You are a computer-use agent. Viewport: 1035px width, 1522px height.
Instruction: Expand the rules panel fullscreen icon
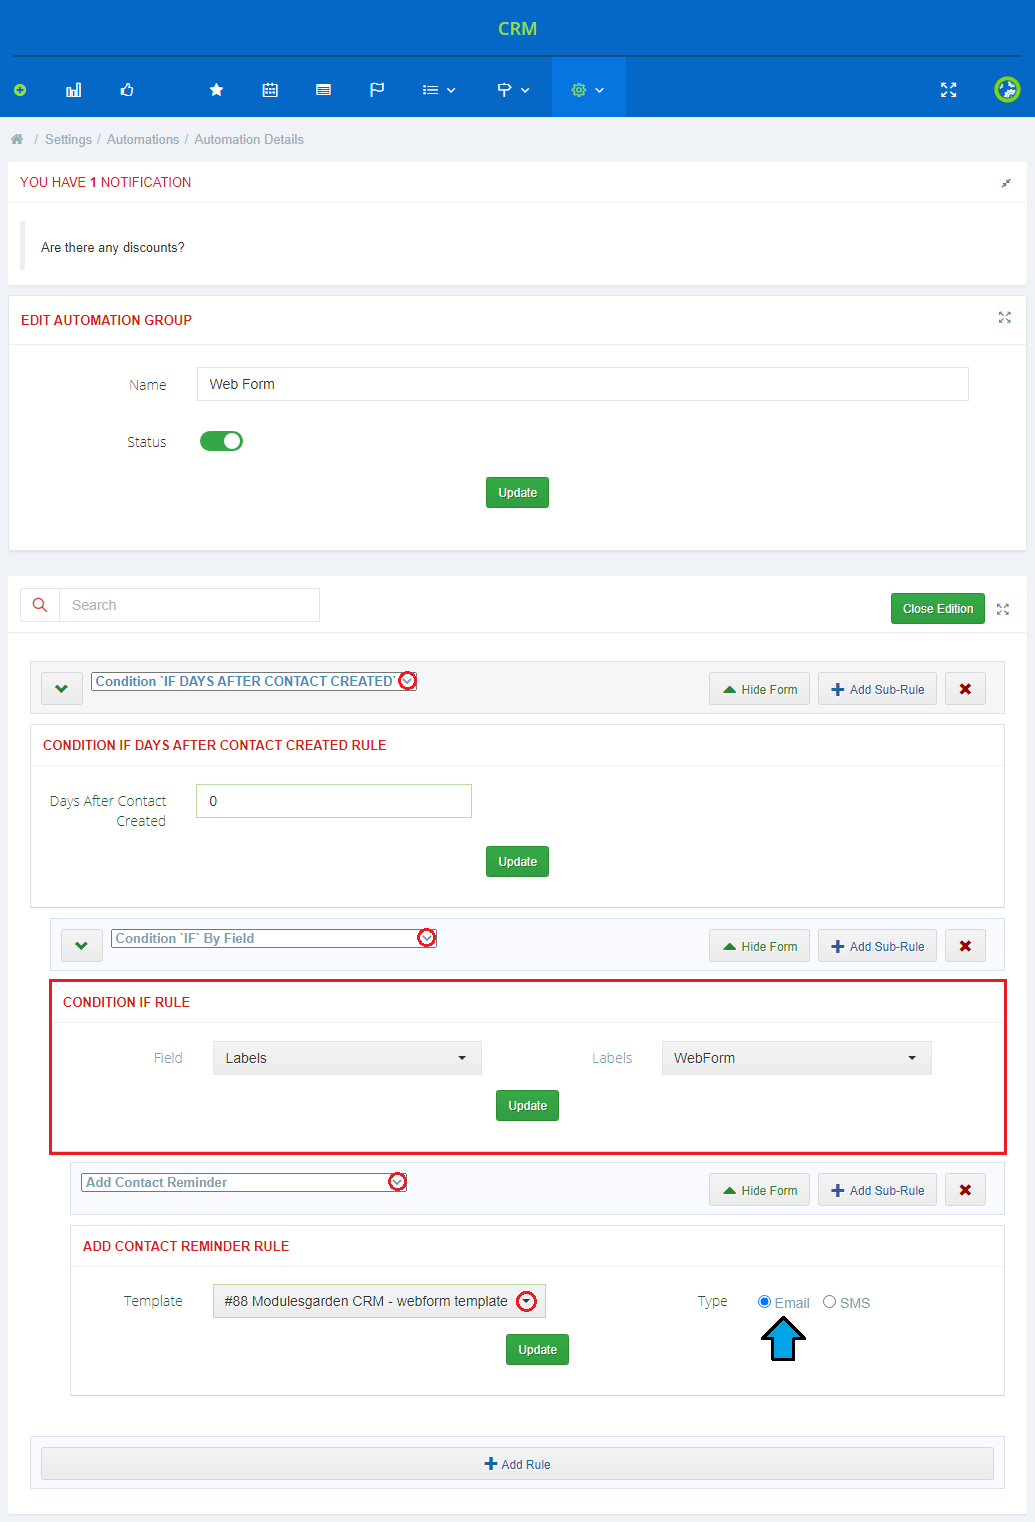[x=1003, y=609]
